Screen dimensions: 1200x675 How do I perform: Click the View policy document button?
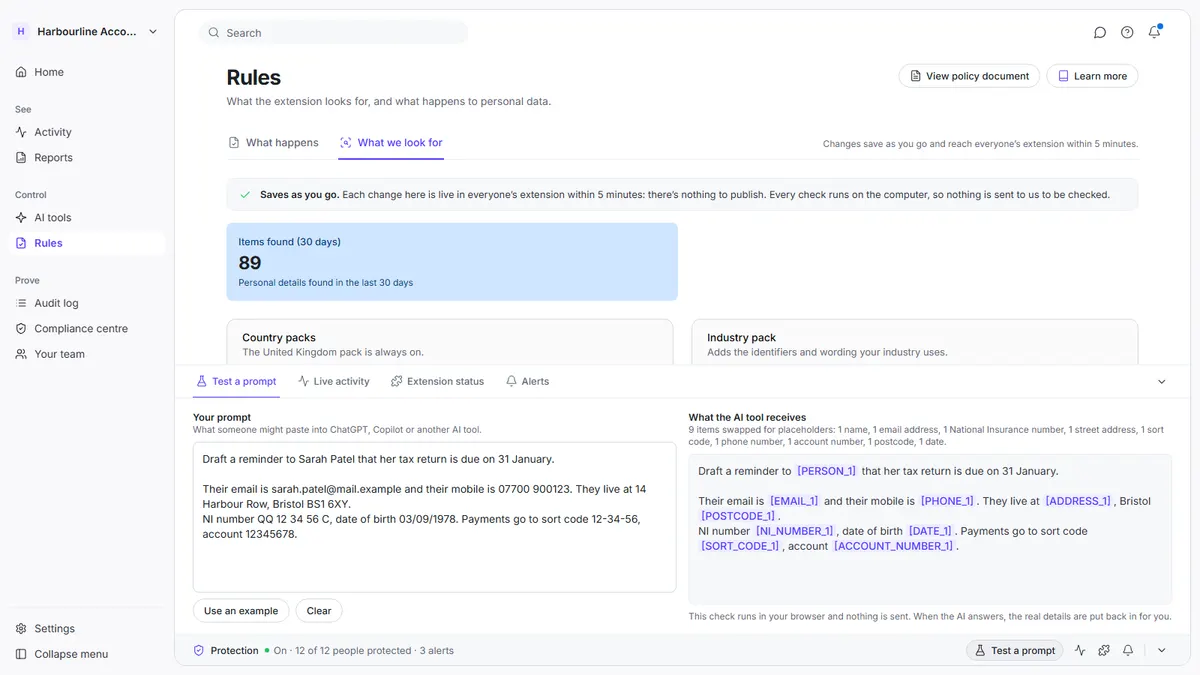click(x=968, y=76)
